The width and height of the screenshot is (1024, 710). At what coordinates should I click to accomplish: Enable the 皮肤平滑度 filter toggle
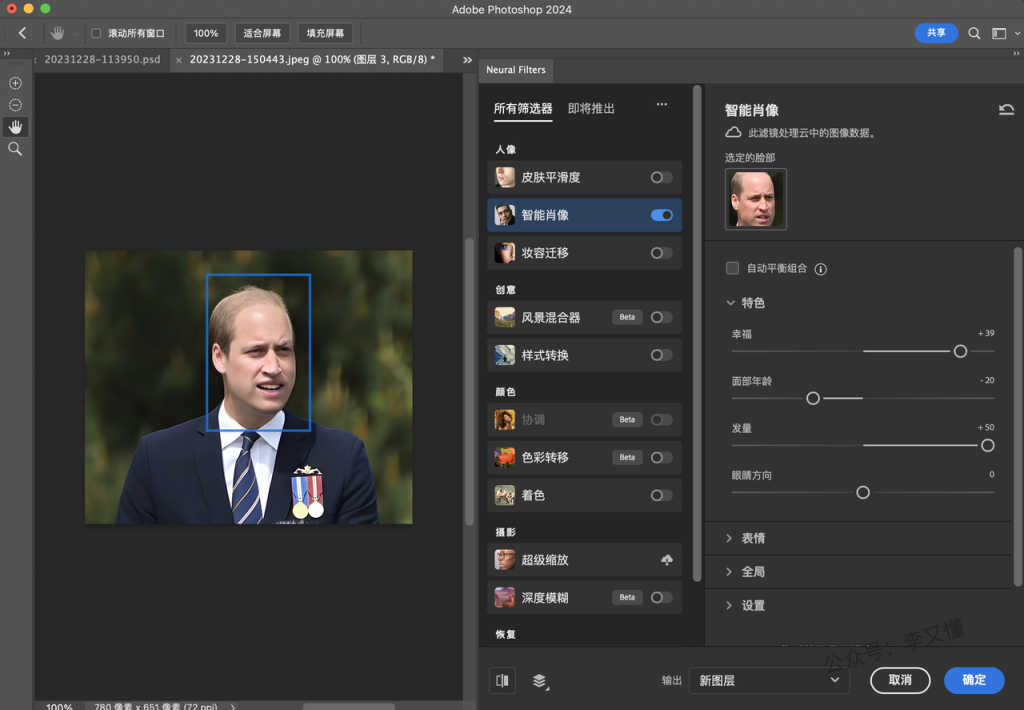point(661,177)
